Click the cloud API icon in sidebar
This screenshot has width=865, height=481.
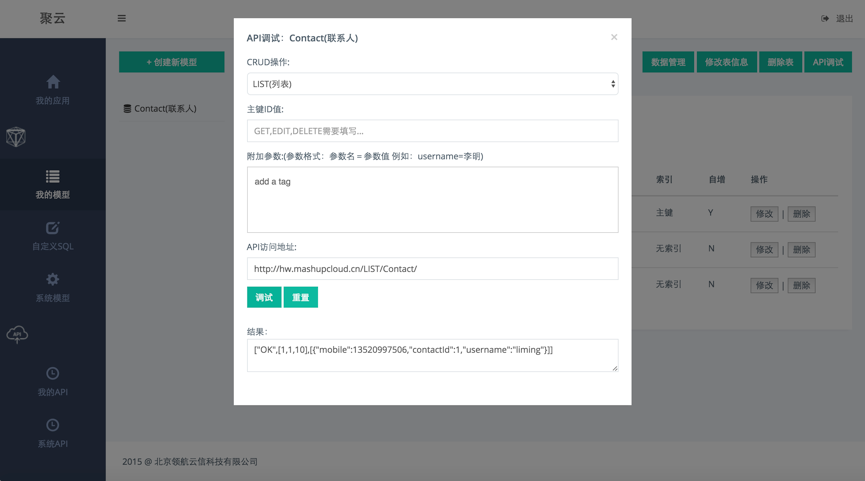(x=17, y=334)
